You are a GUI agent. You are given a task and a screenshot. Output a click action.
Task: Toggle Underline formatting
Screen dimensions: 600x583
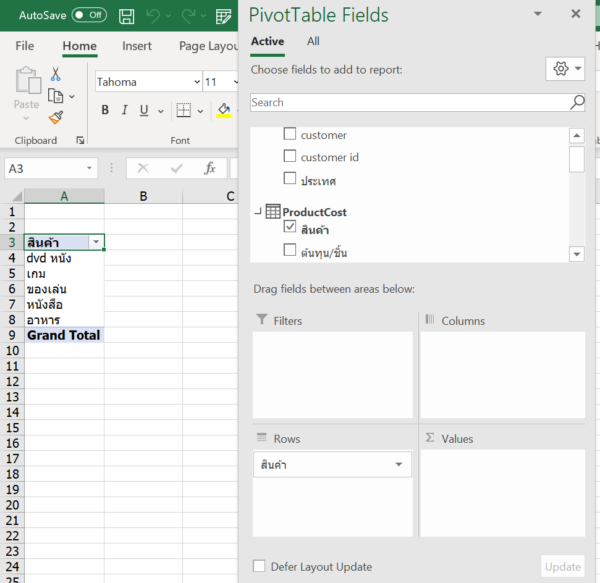click(x=144, y=110)
